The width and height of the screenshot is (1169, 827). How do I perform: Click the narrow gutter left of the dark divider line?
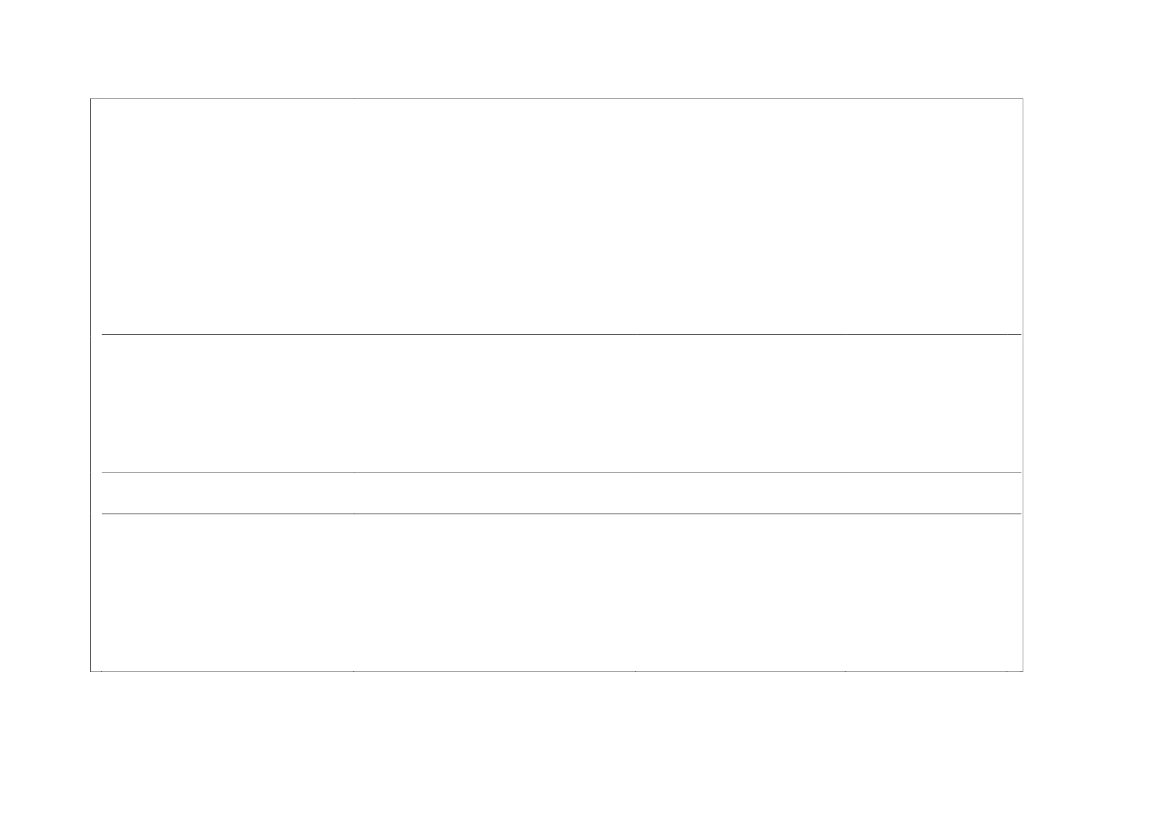pyautogui.click(x=96, y=334)
